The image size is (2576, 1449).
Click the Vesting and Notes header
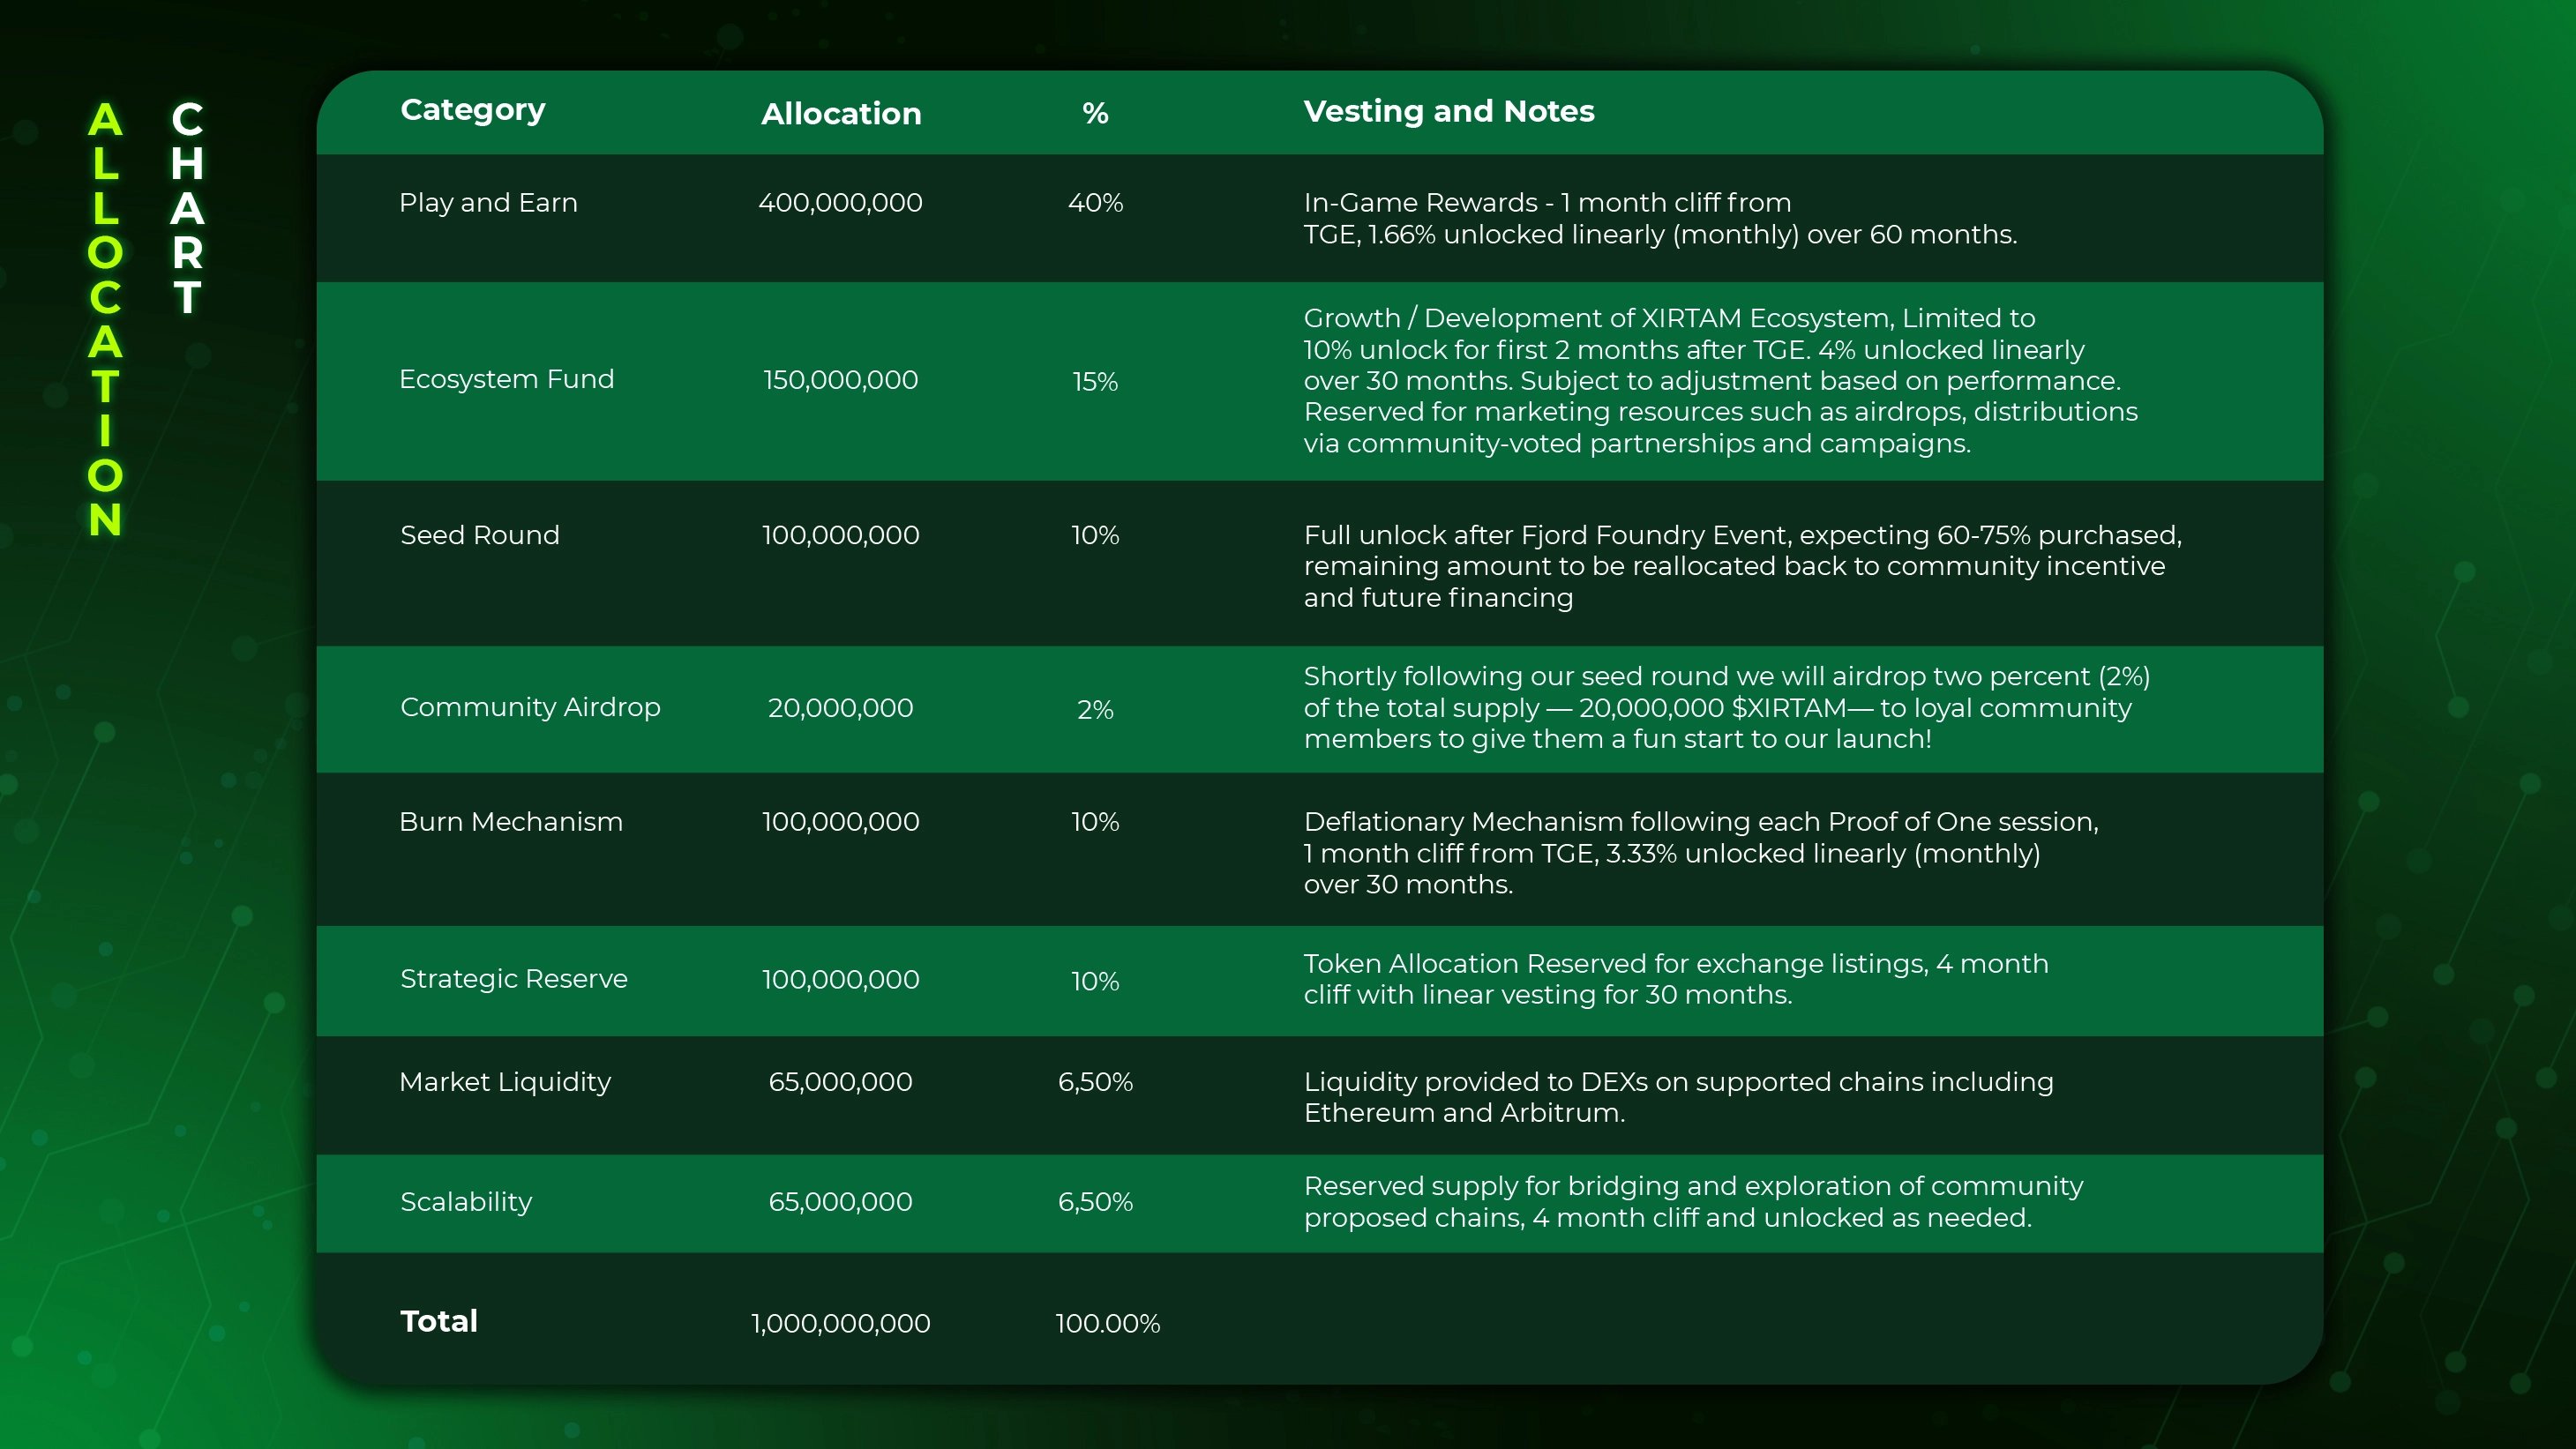coord(1448,111)
